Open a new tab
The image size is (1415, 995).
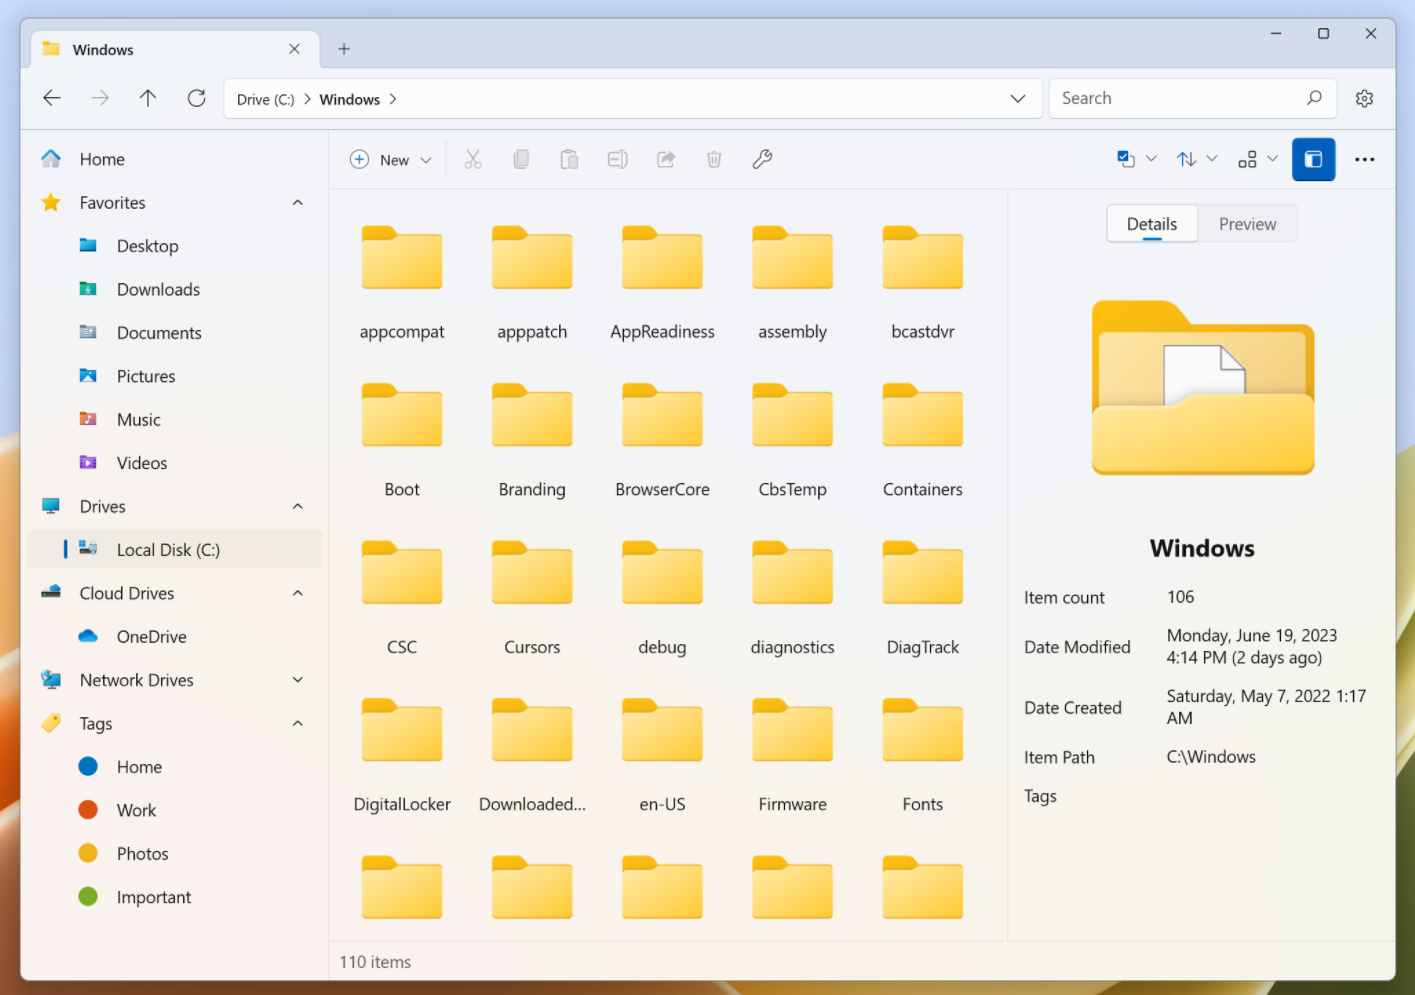[344, 49]
